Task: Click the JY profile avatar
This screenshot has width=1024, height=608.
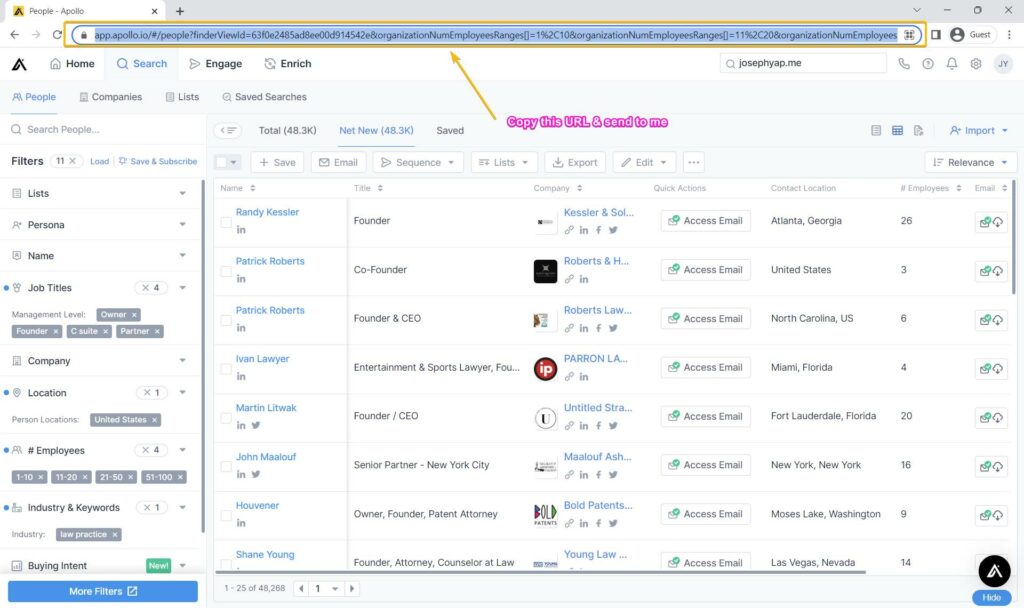Action: coord(1003,64)
